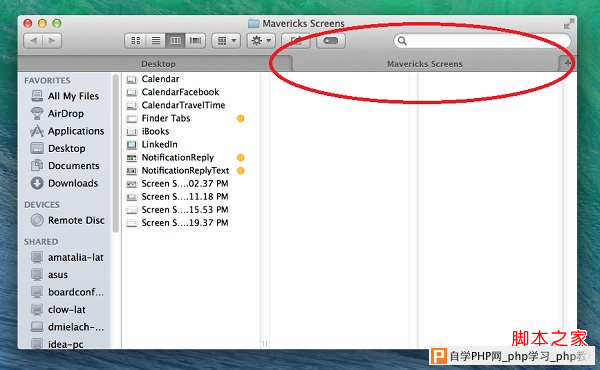Click the Edit Tags toolbar button
Screen dimensions: 600x370
[331, 41]
